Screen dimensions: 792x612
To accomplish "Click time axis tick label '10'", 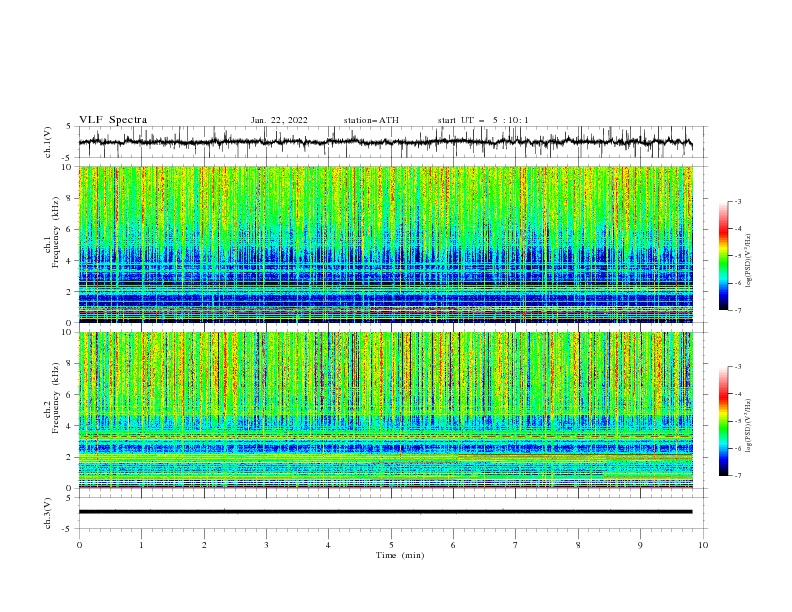I will (x=703, y=545).
